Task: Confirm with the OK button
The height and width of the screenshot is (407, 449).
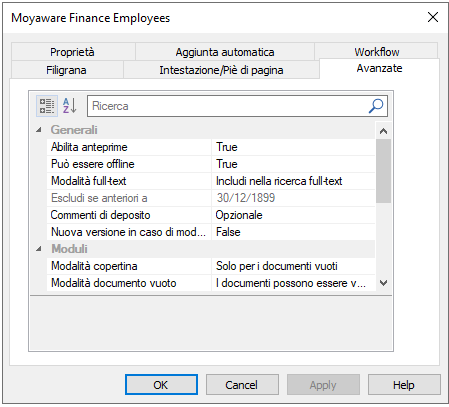Action: [x=161, y=385]
